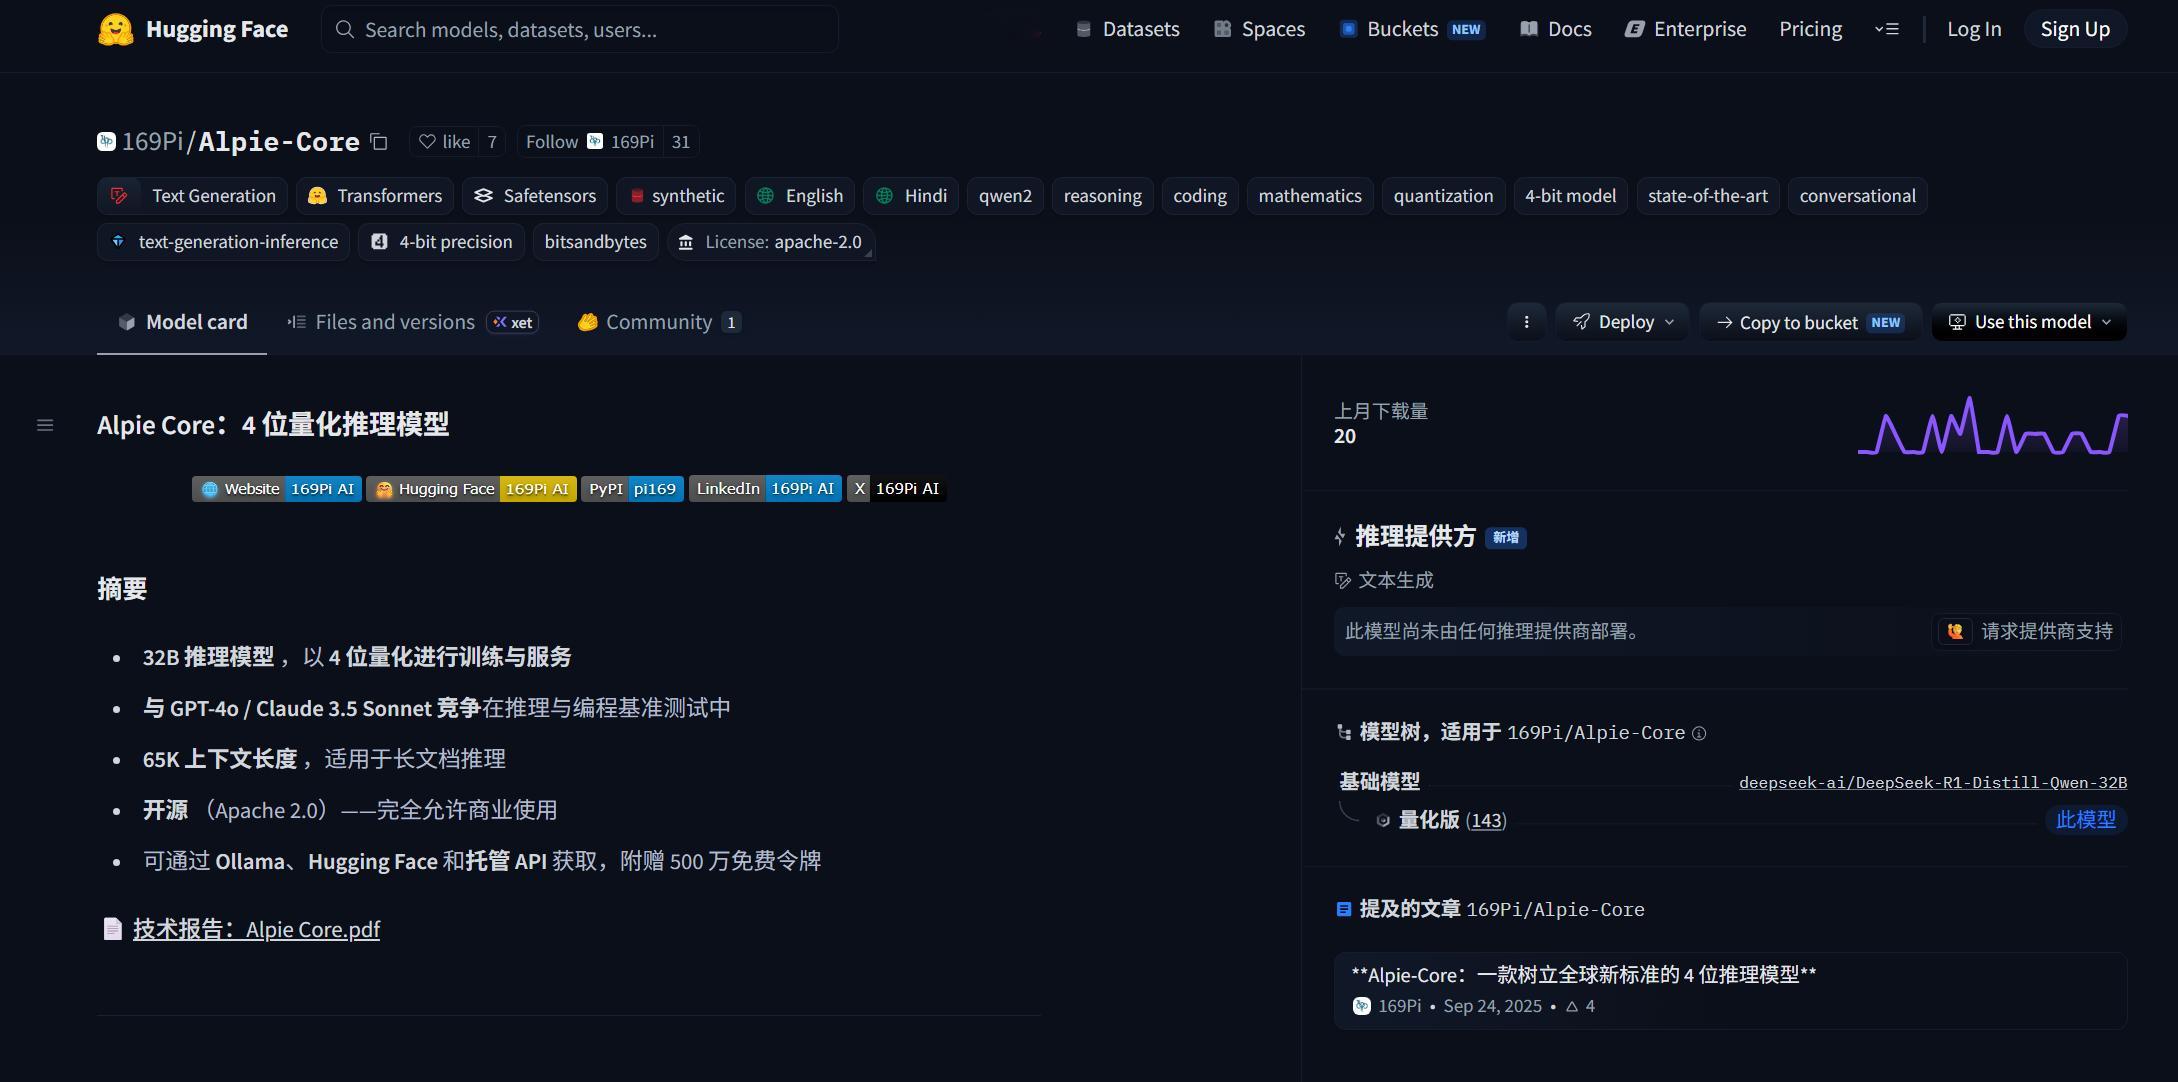Open Use this model dropdown
Viewport: 2178px width, 1082px height.
(x=2029, y=322)
